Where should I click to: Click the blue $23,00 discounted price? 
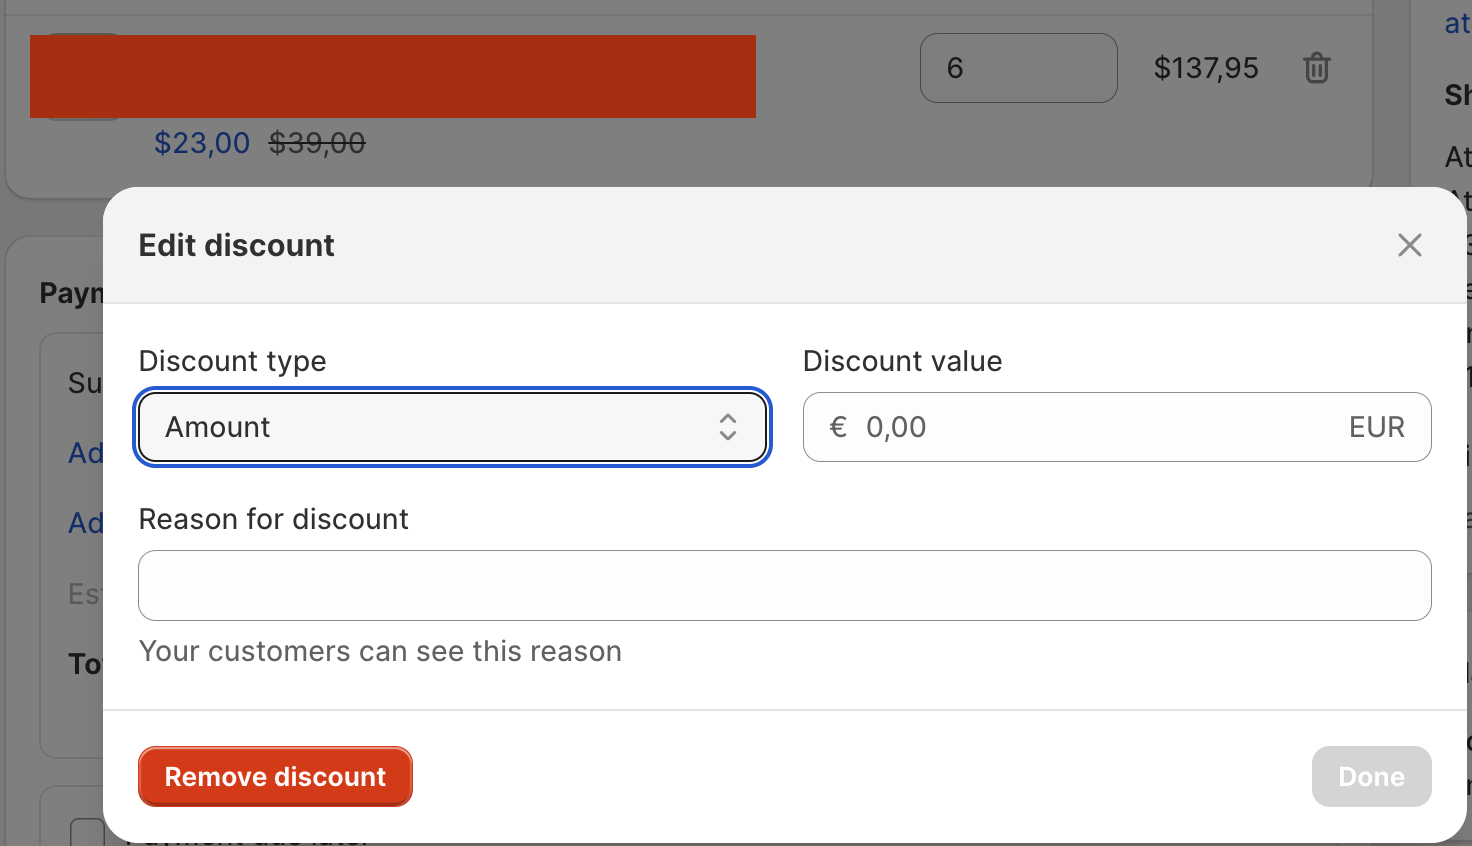(x=202, y=143)
